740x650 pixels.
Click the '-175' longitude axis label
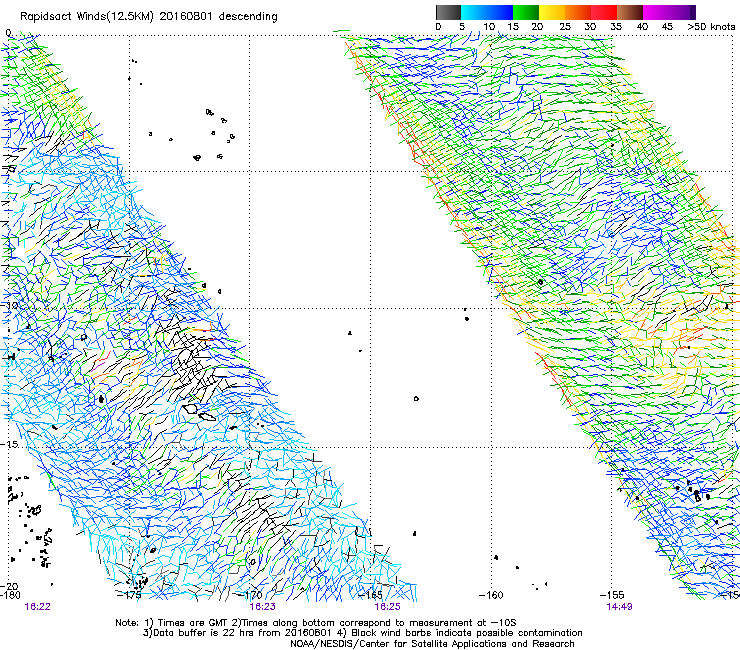[x=129, y=595]
